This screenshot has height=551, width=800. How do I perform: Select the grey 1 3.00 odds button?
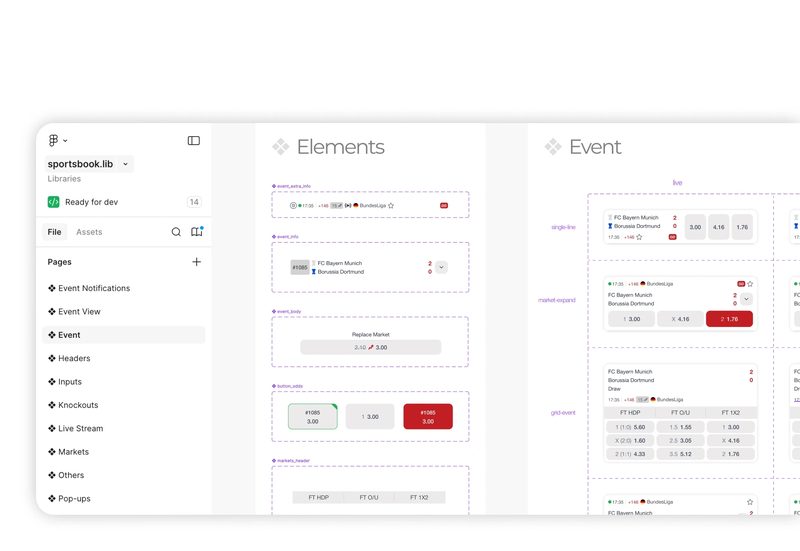click(x=370, y=417)
